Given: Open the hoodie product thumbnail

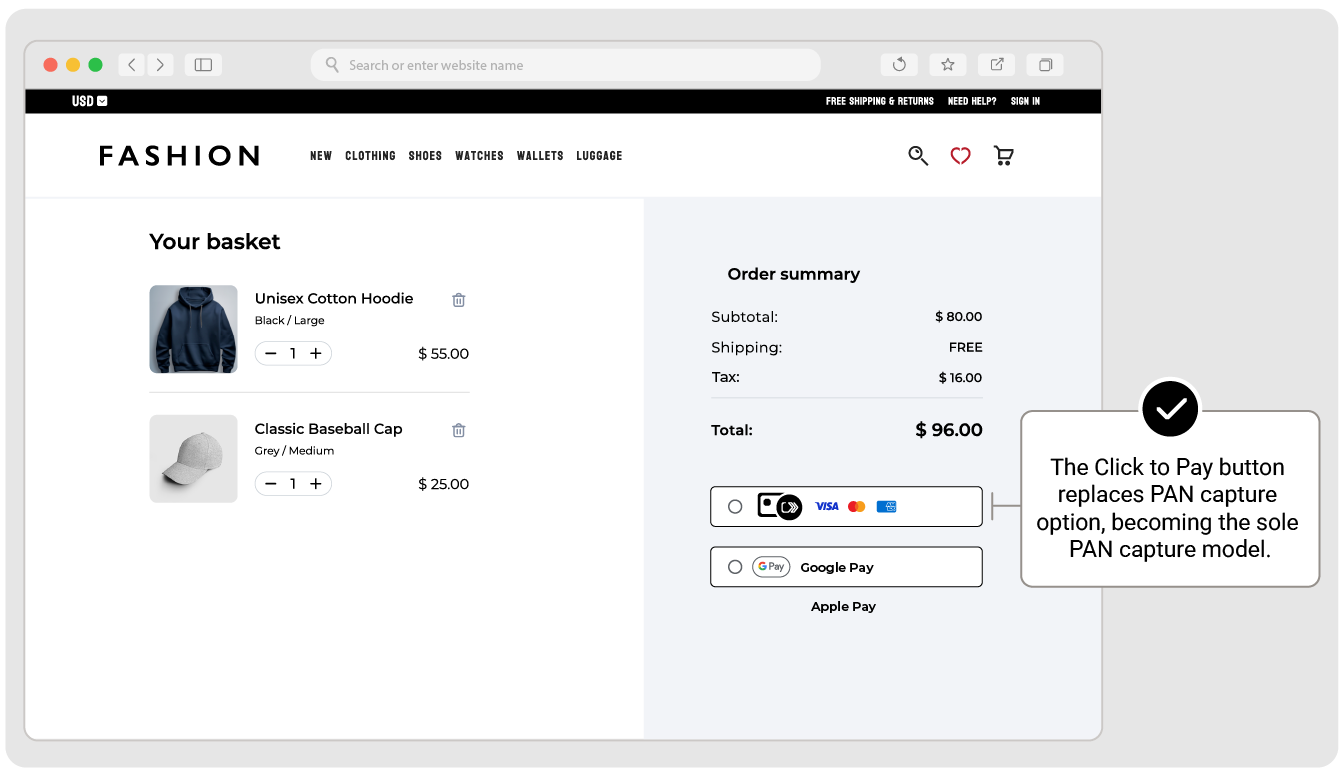Looking at the screenshot, I should click(x=194, y=329).
